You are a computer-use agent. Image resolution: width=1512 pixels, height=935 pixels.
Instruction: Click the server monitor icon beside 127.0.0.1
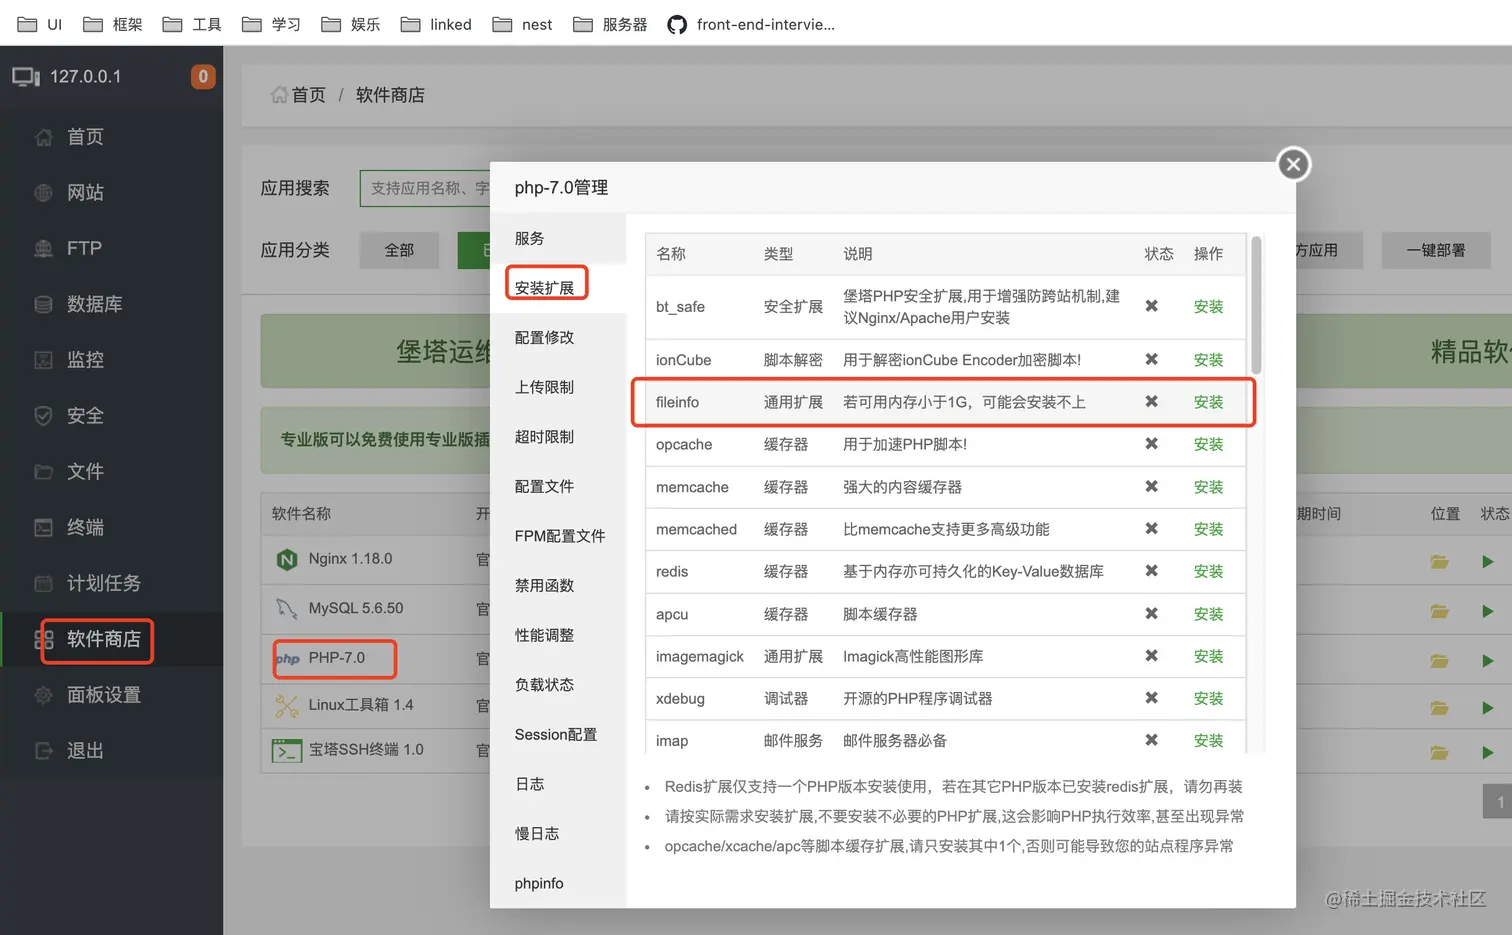pyautogui.click(x=26, y=77)
